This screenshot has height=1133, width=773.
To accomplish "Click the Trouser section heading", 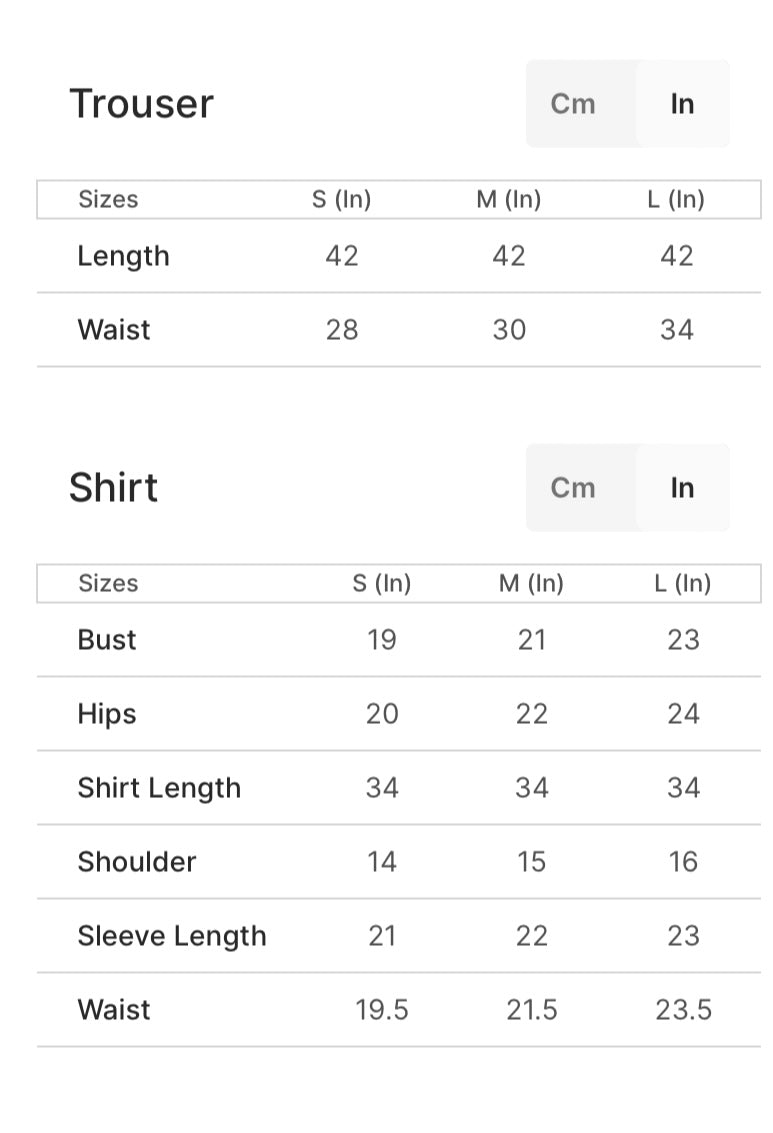I will 141,104.
